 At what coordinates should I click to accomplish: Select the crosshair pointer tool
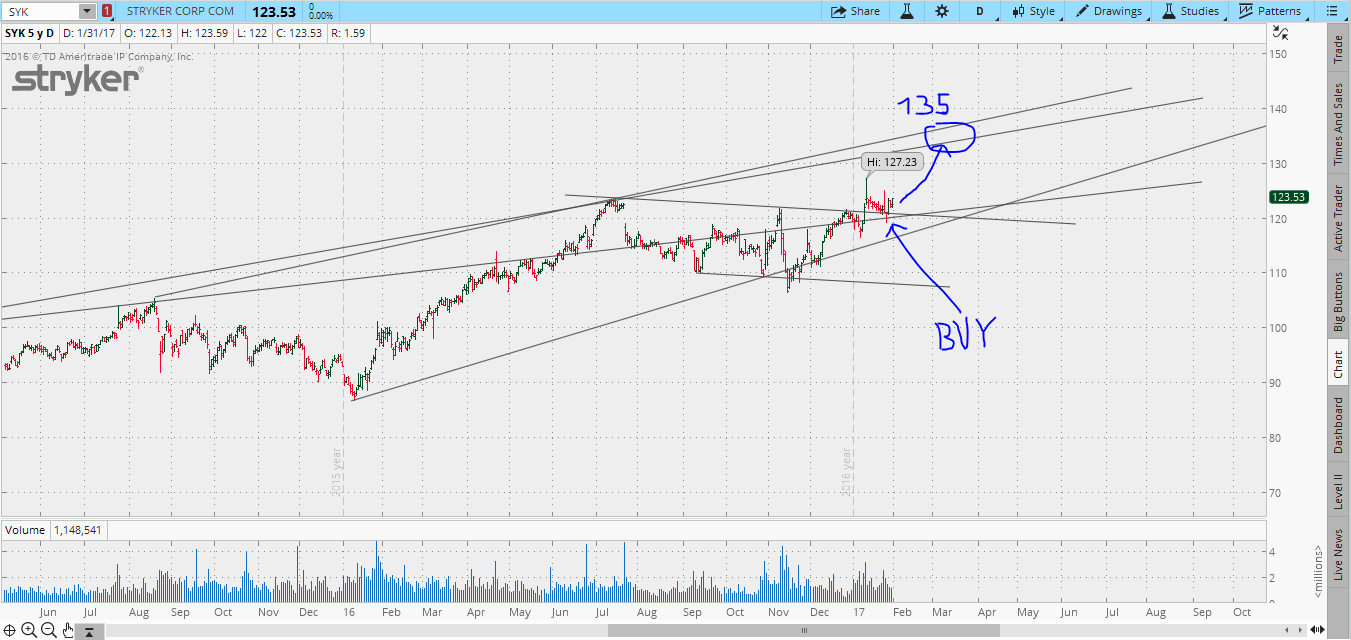9,629
